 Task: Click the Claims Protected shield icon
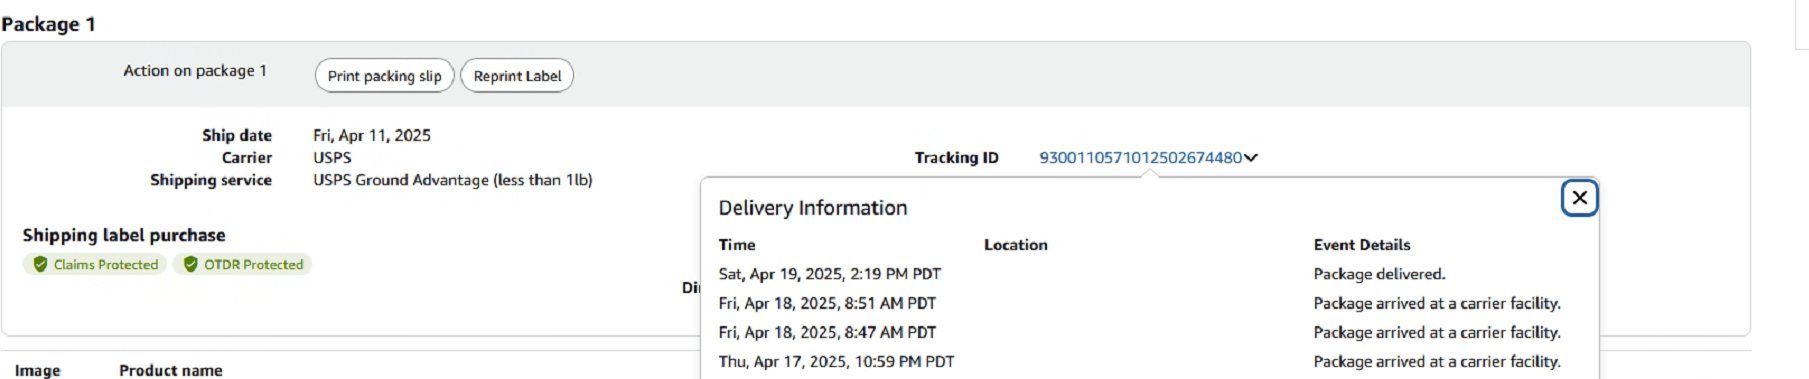tap(40, 264)
